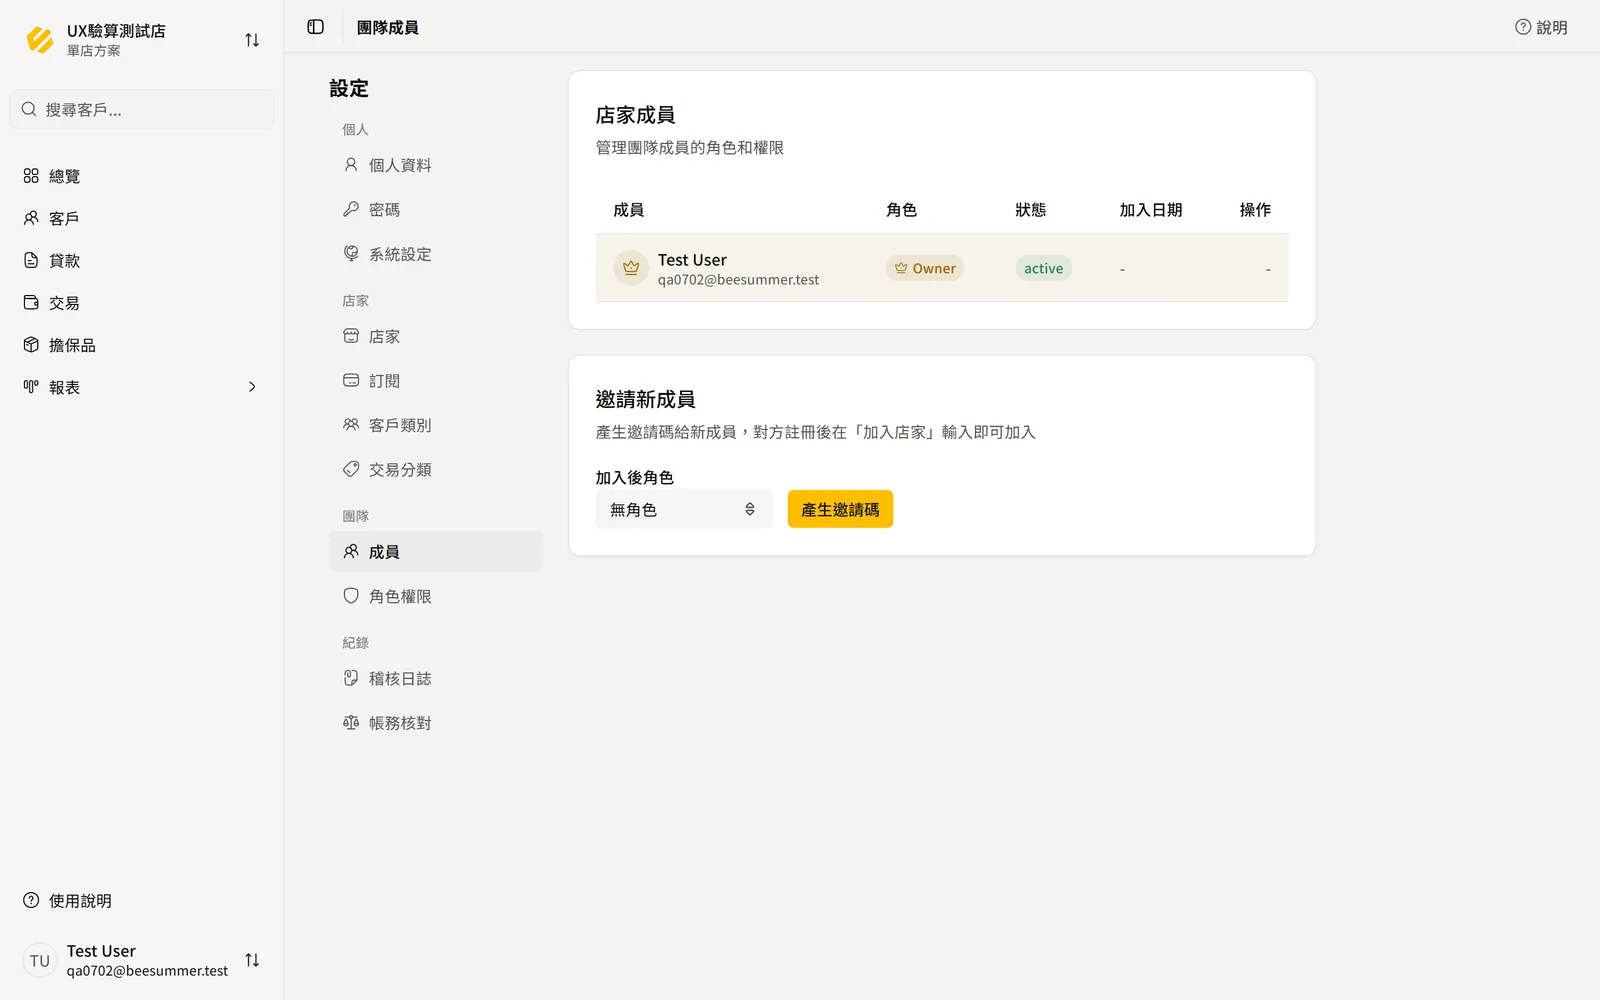Click the yellow app logo icon
Viewport: 1600px width, 1000px height.
(x=40, y=40)
